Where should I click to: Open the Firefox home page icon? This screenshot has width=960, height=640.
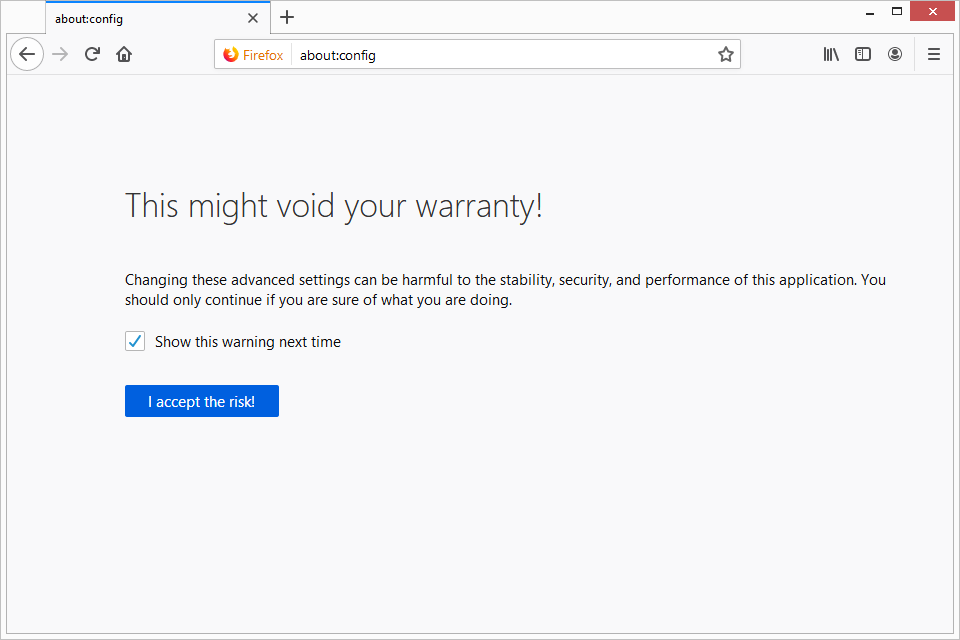coord(124,55)
